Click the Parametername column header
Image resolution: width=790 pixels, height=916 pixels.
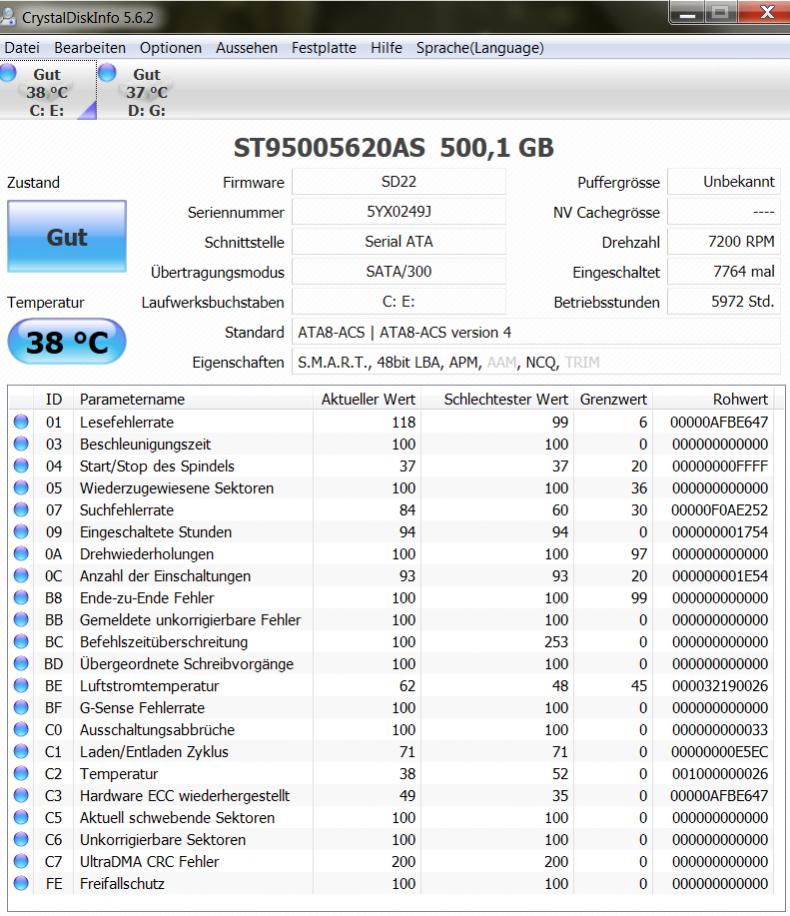(193, 399)
